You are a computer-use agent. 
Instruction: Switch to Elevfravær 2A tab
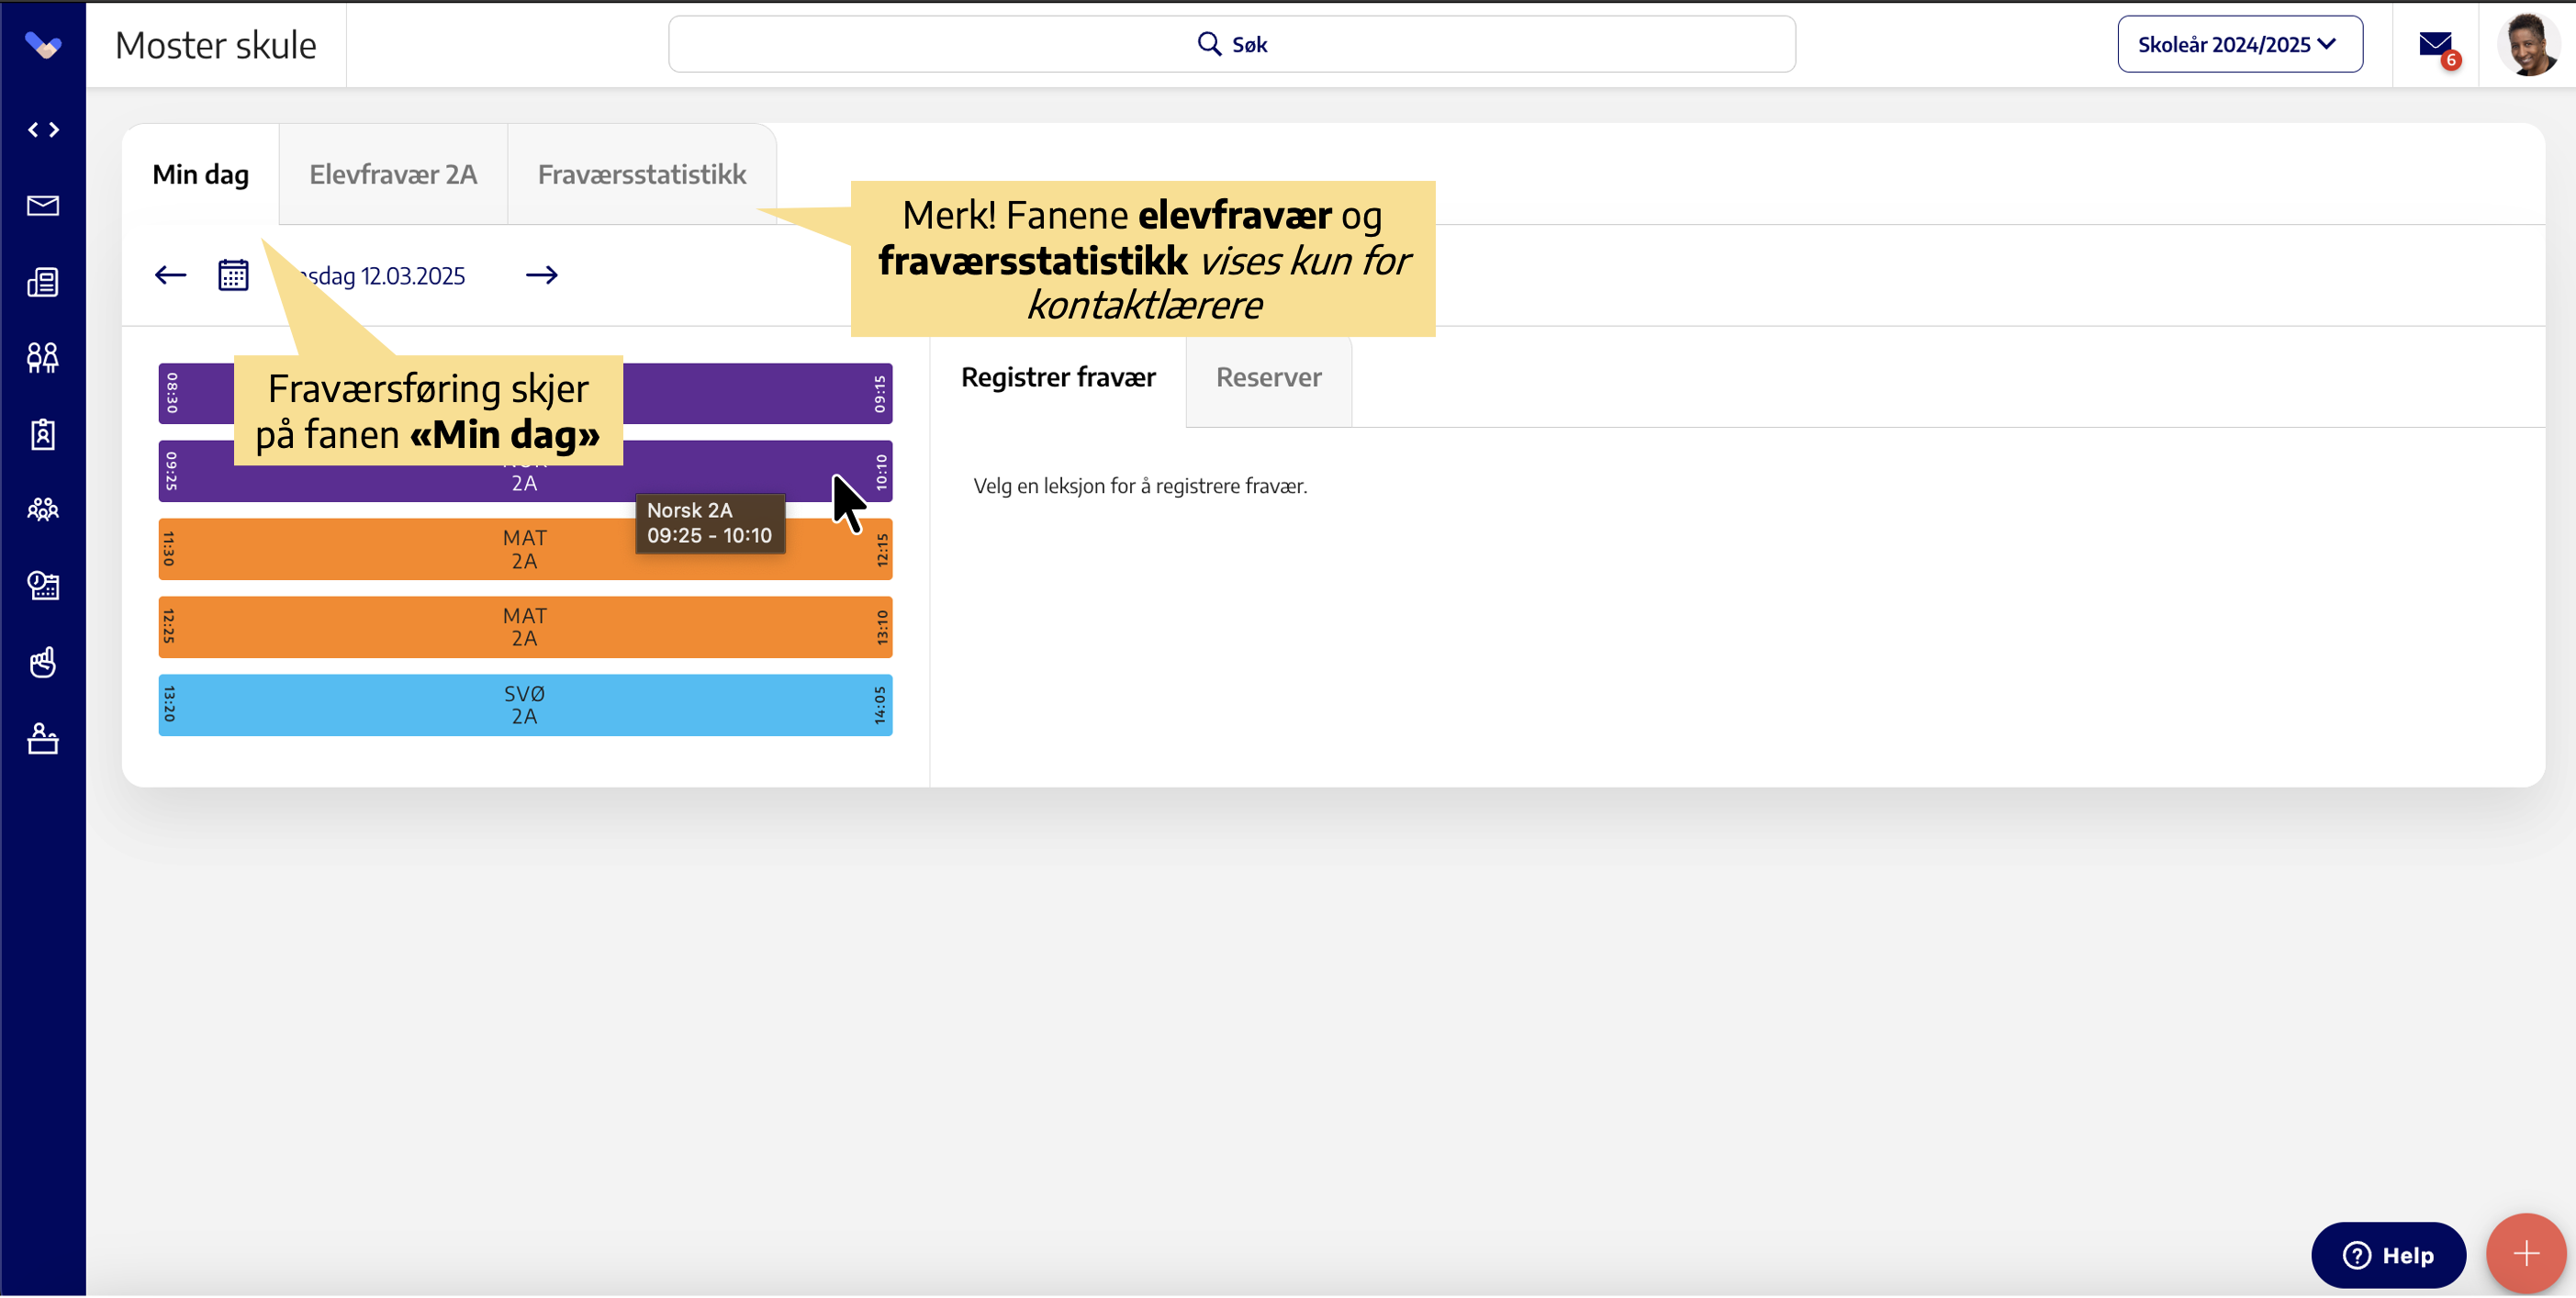393,175
